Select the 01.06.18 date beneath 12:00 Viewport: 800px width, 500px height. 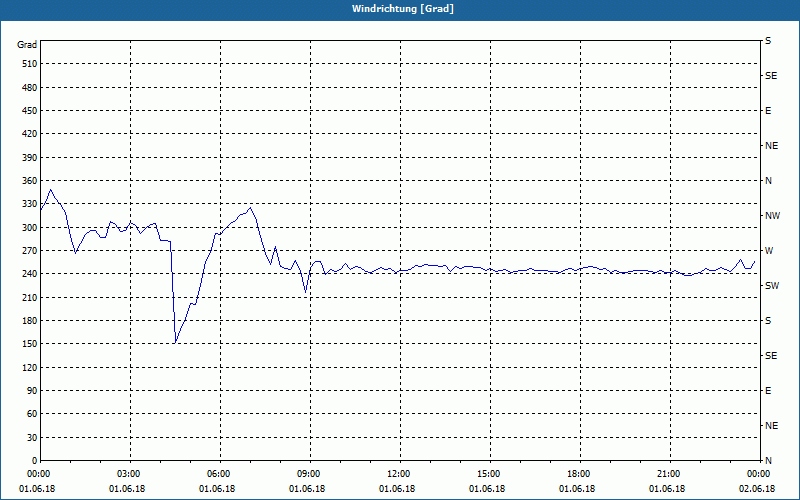(x=397, y=489)
